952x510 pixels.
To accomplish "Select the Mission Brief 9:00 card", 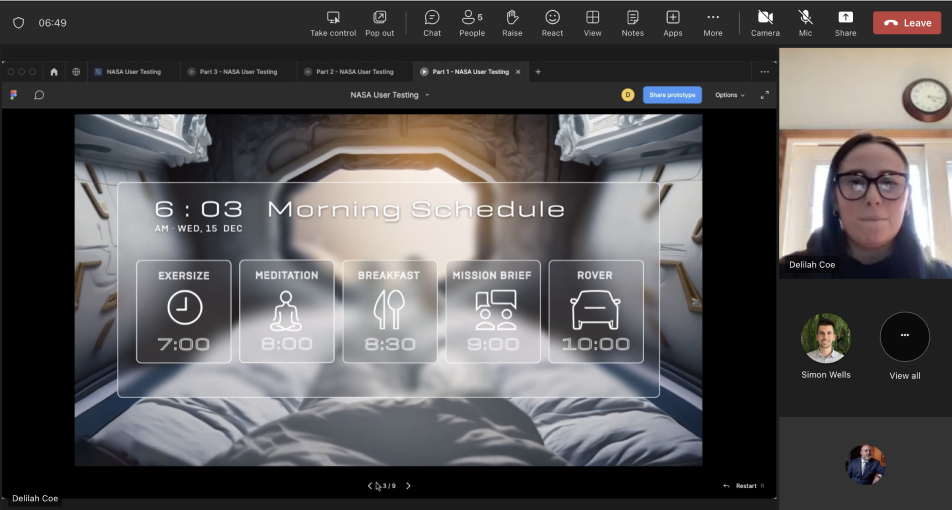I will click(493, 311).
